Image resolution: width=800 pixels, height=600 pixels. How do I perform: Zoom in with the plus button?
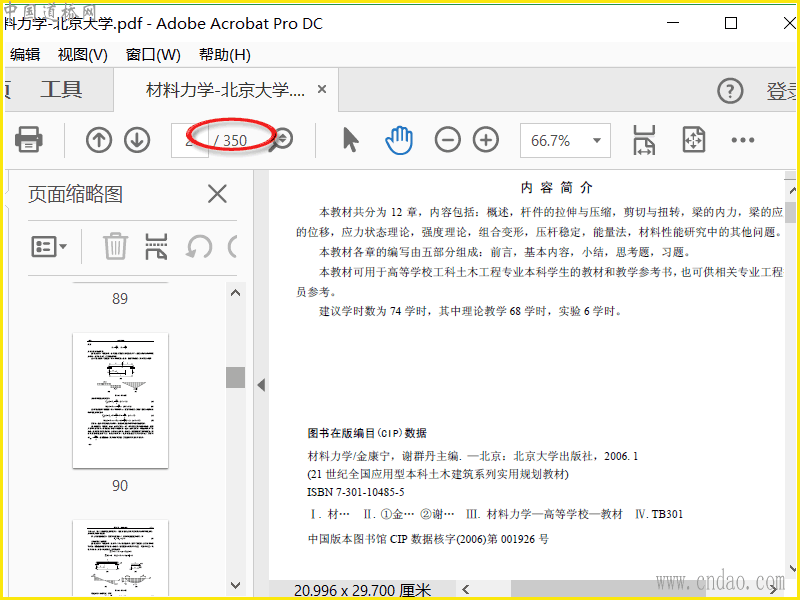point(486,140)
